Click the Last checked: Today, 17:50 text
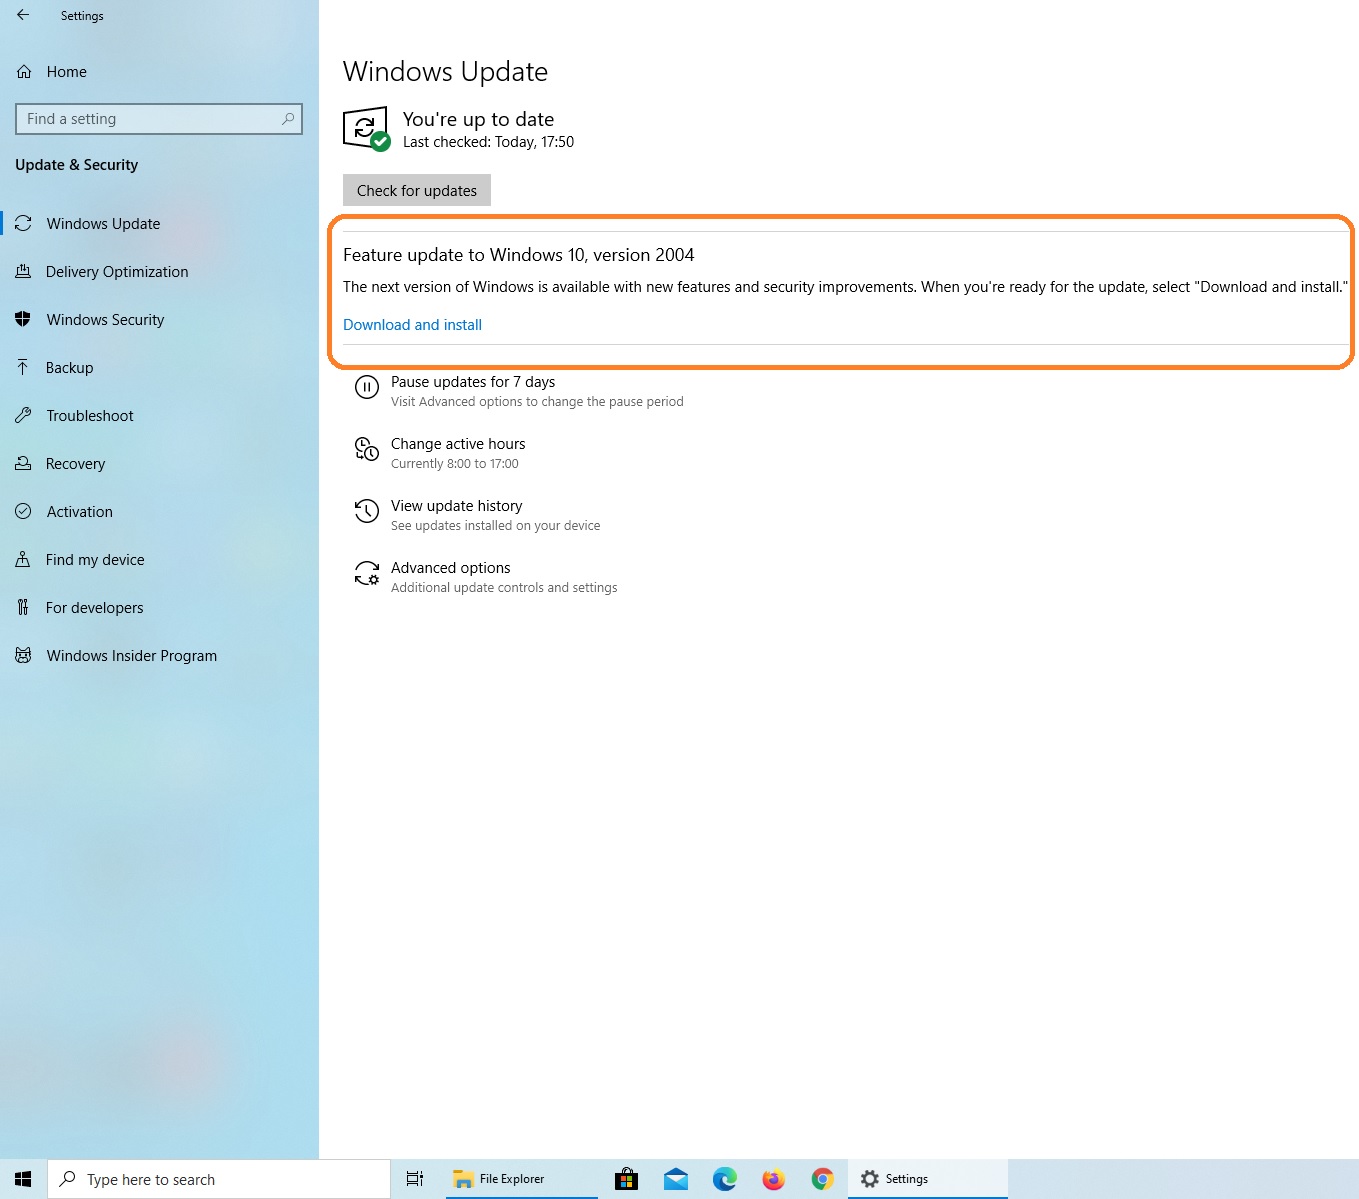 click(488, 142)
